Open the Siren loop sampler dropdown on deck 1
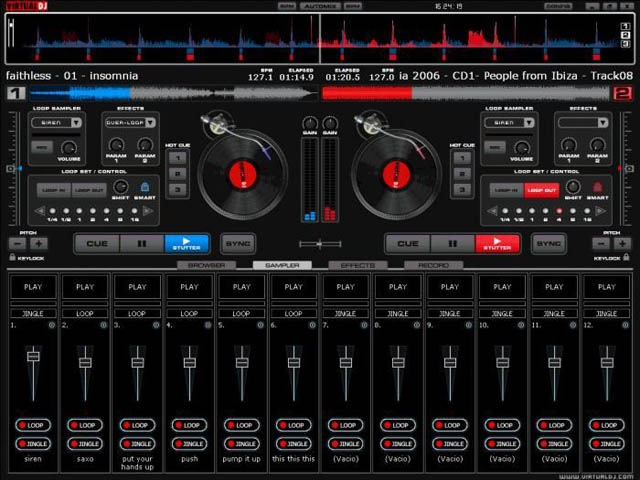 tap(76, 122)
